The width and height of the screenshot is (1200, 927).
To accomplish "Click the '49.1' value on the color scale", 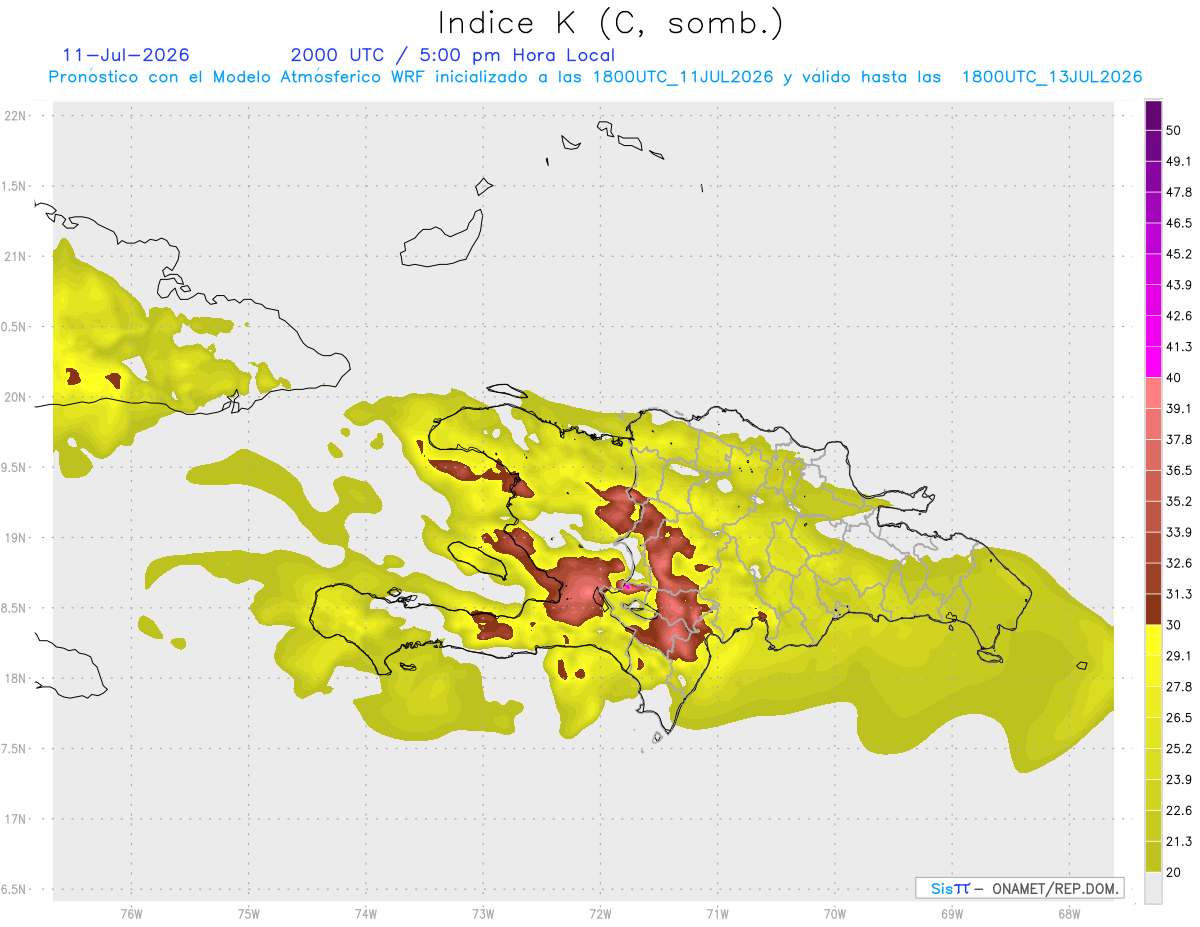I will click(x=1179, y=161).
